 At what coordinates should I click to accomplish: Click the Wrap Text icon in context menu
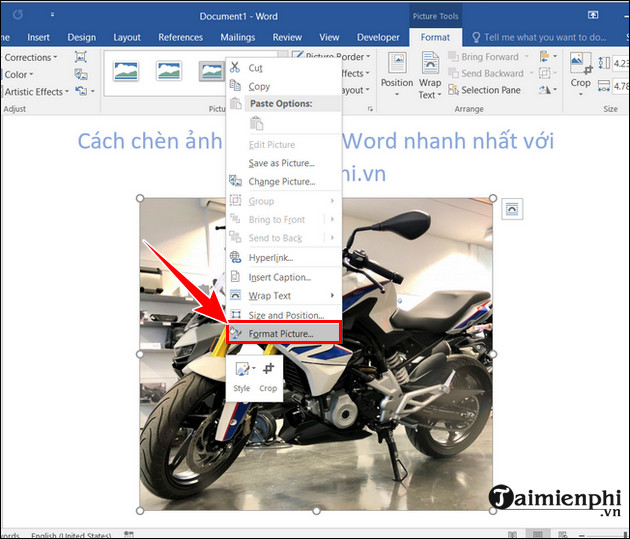pos(235,295)
